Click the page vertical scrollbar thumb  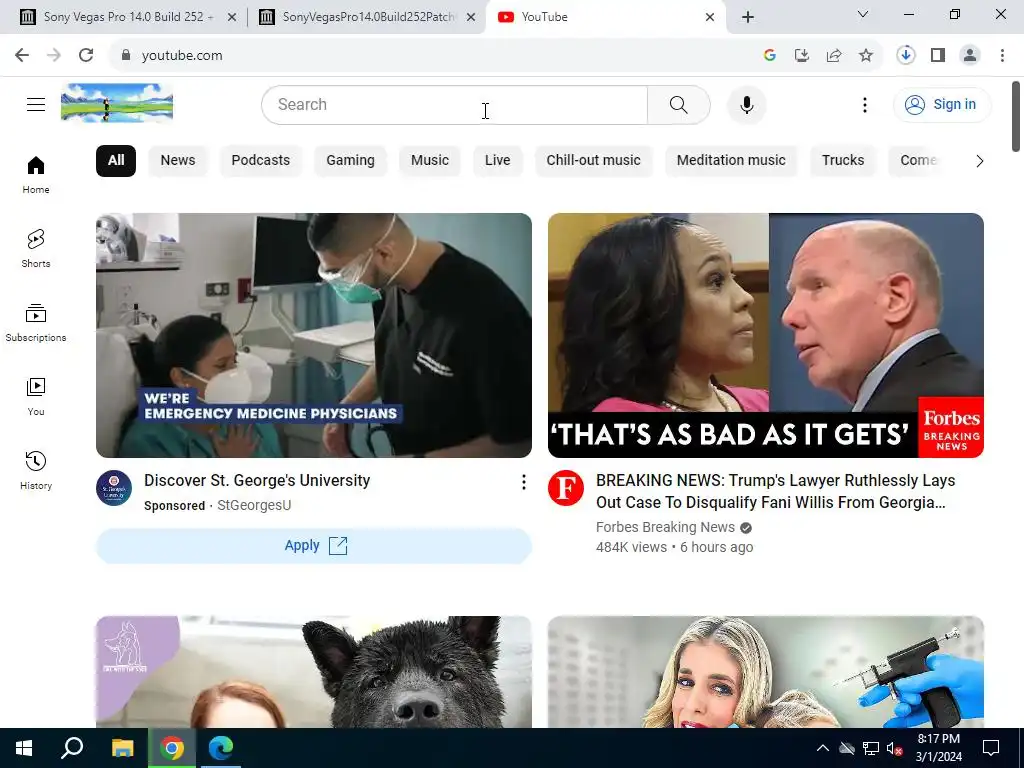point(1016,116)
